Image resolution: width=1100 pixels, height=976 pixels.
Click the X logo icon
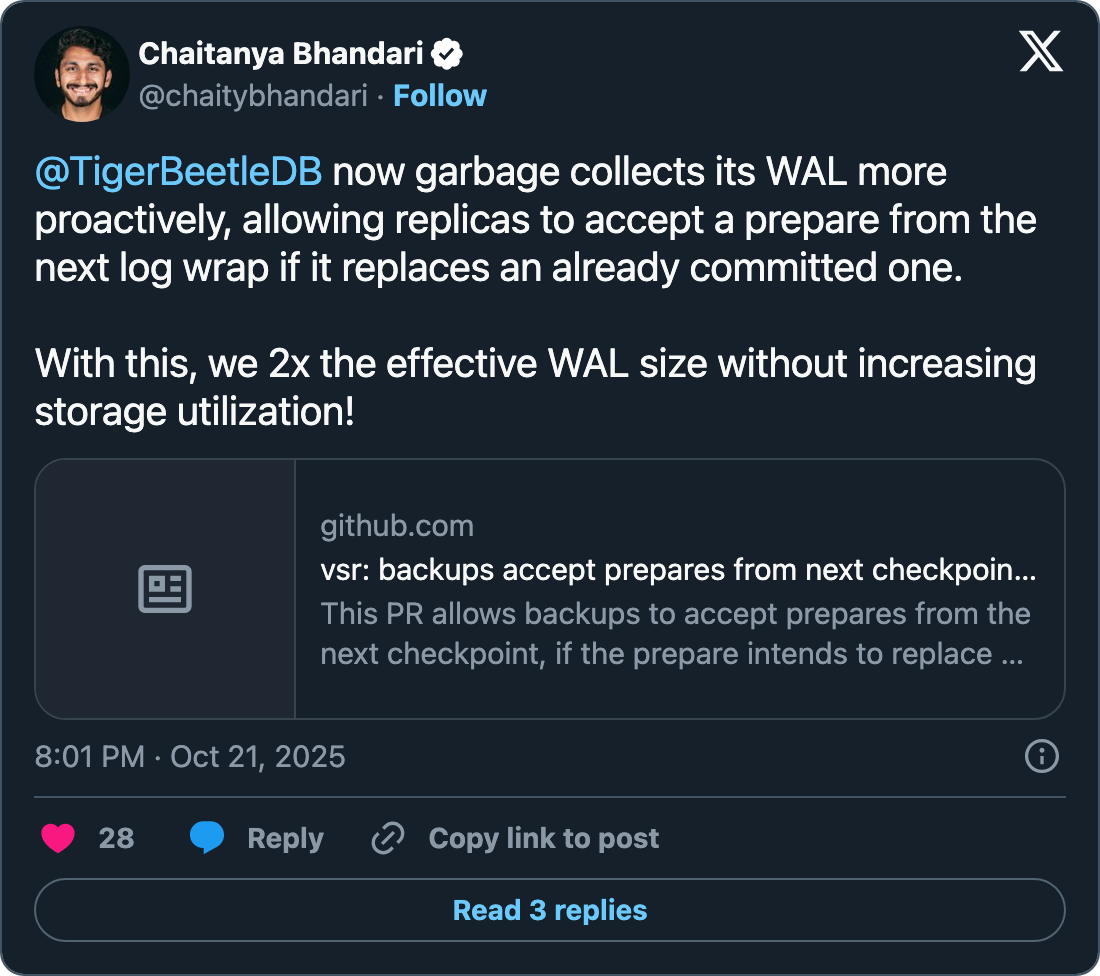1041,51
